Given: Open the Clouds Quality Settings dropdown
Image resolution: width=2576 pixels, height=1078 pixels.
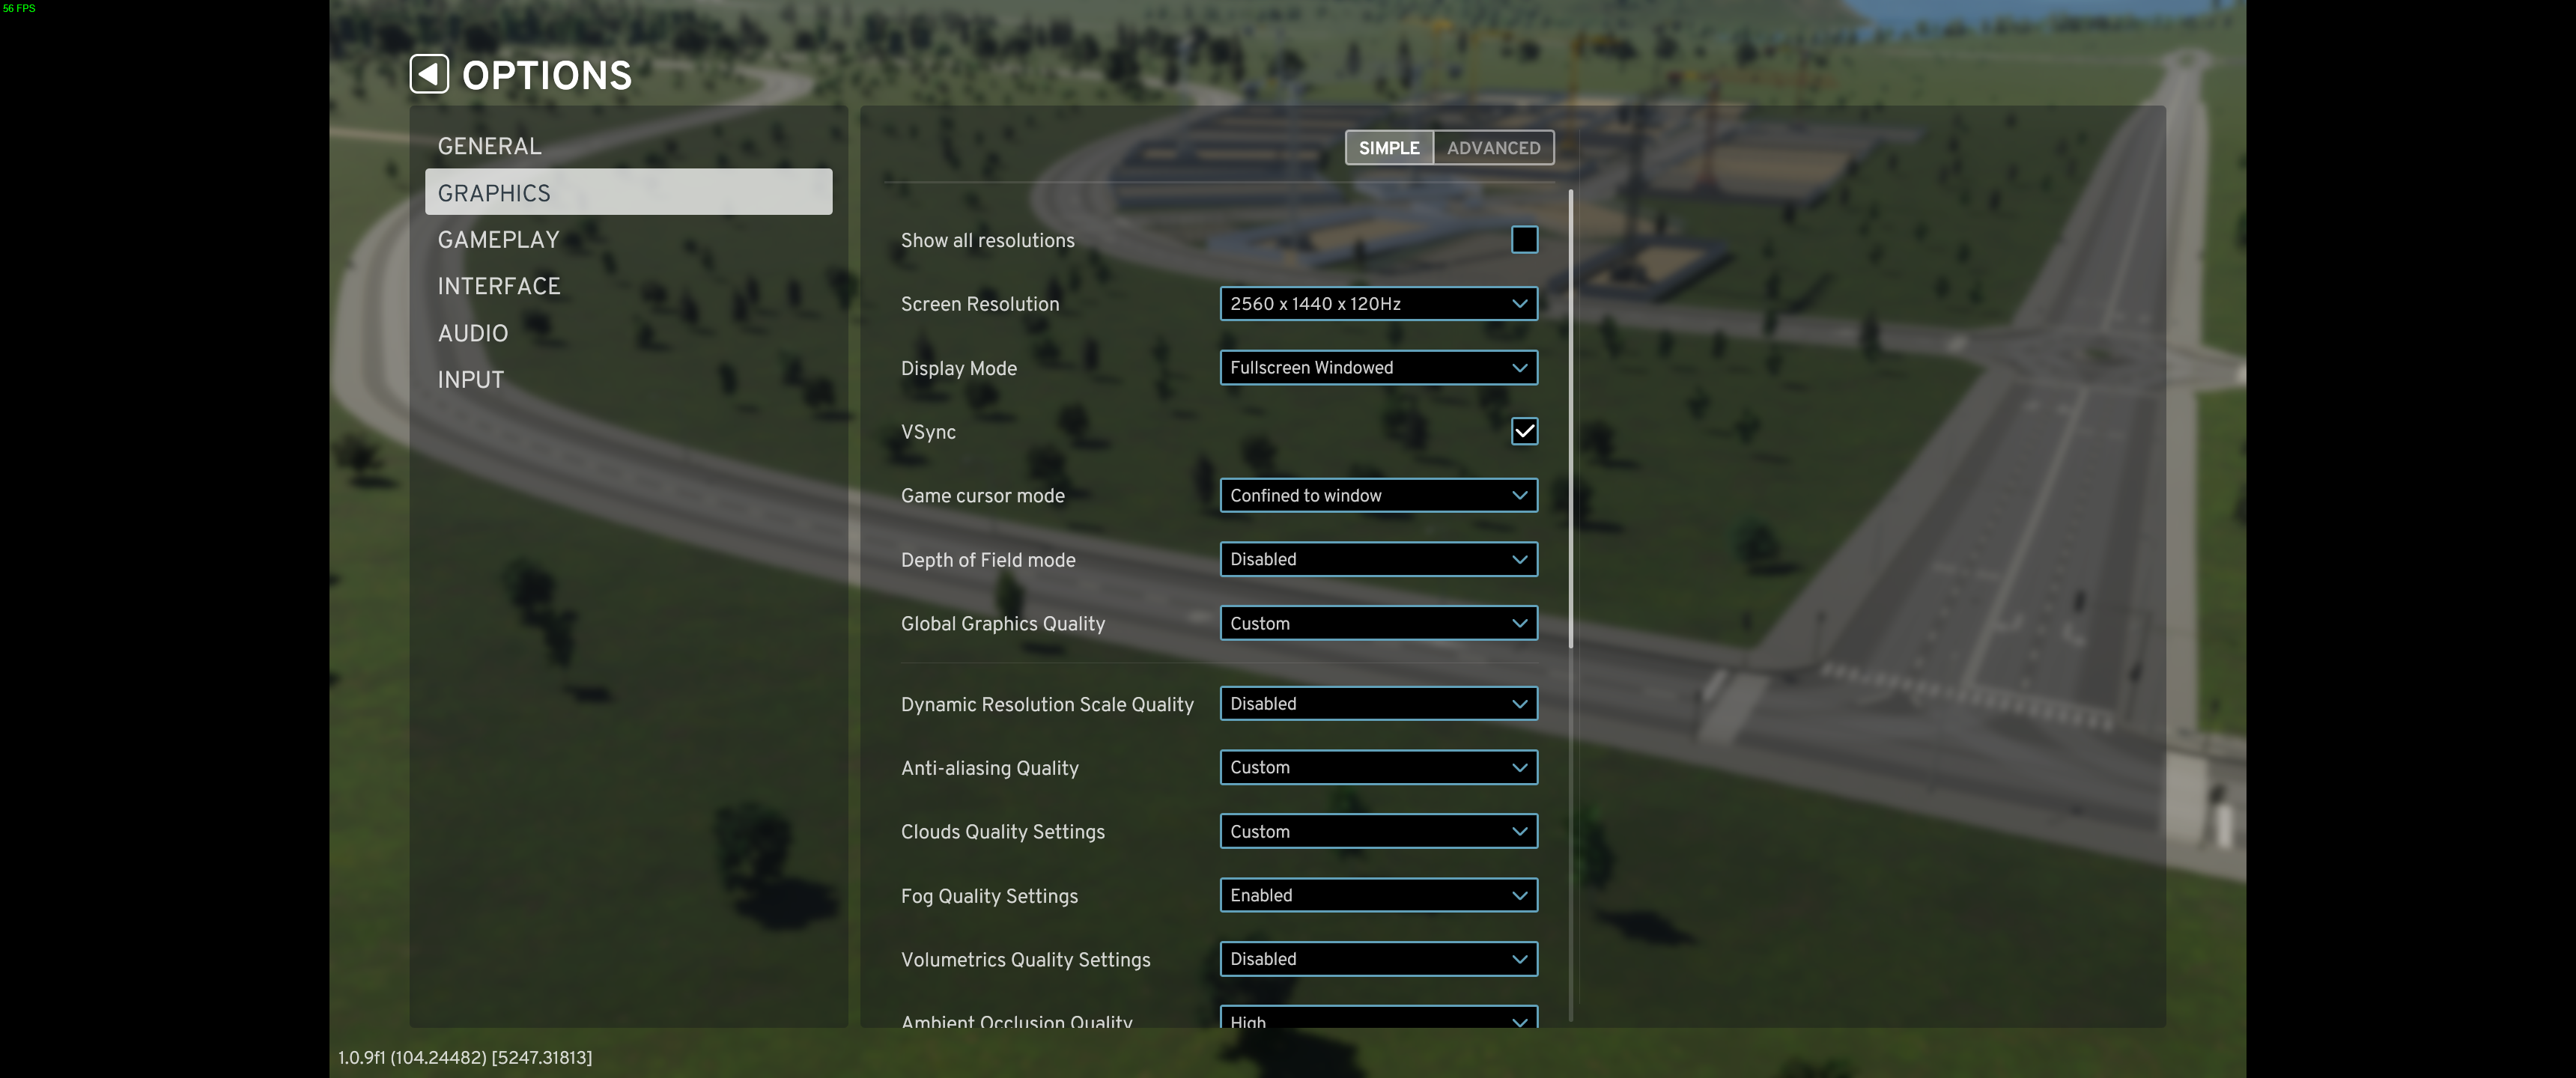Looking at the screenshot, I should point(1378,831).
